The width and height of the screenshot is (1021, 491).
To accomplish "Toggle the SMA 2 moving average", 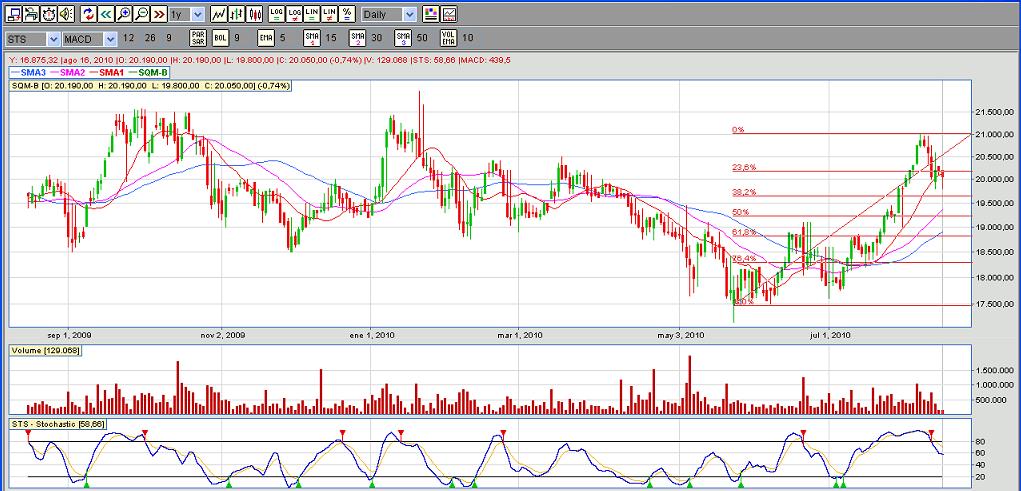I will pos(357,38).
